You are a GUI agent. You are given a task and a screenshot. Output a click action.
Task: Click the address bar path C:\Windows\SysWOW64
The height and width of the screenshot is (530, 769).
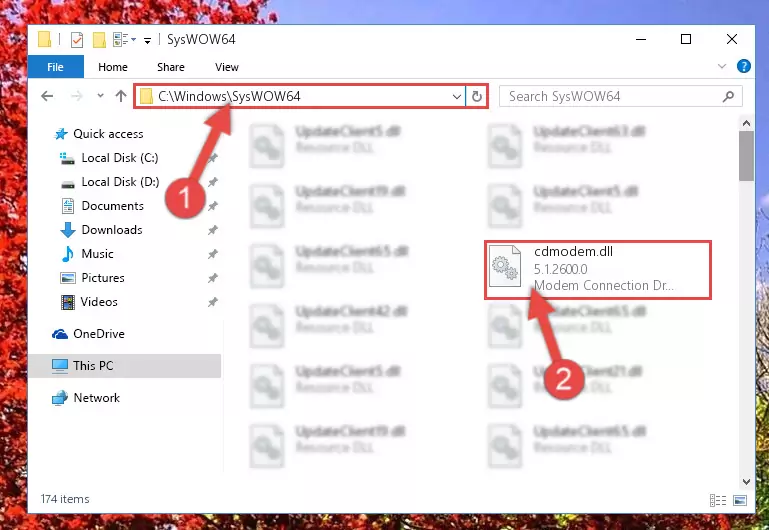pos(229,96)
